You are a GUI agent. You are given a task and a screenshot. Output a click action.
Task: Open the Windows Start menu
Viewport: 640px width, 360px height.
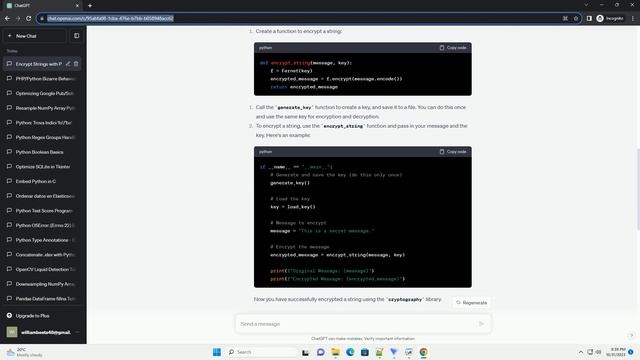(217, 352)
